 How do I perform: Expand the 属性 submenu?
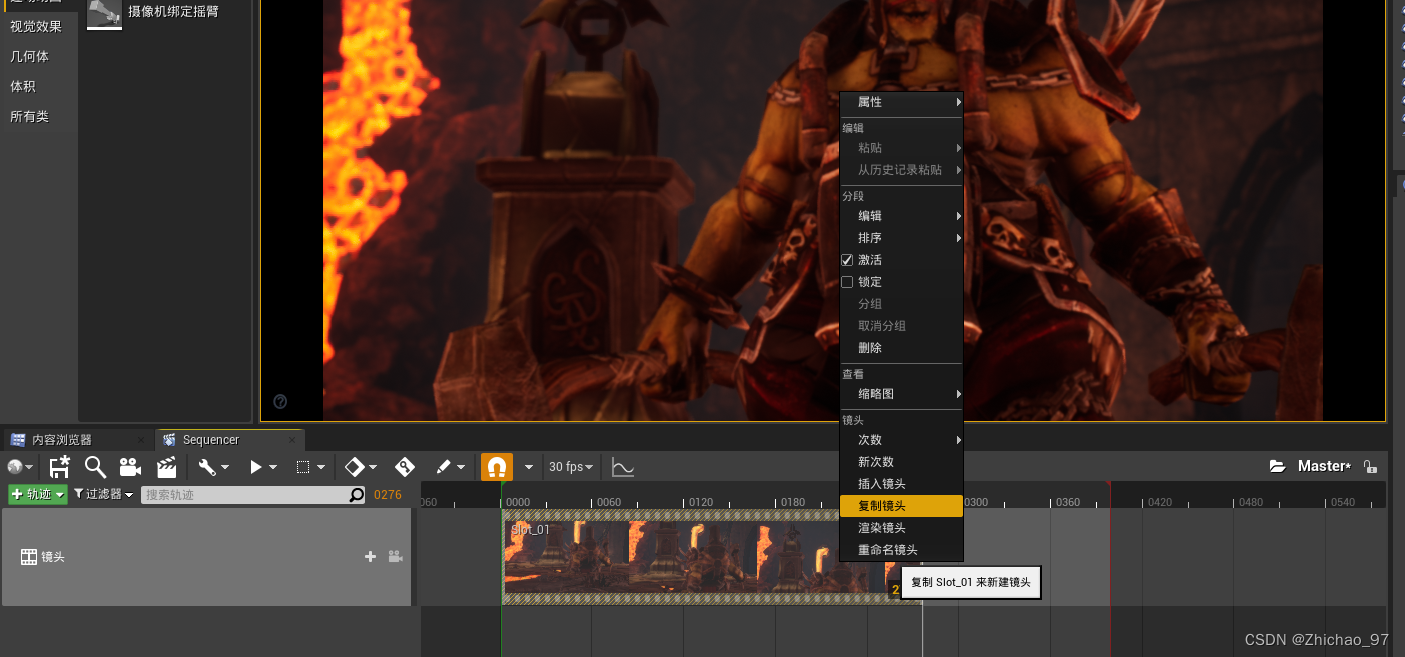click(x=901, y=102)
